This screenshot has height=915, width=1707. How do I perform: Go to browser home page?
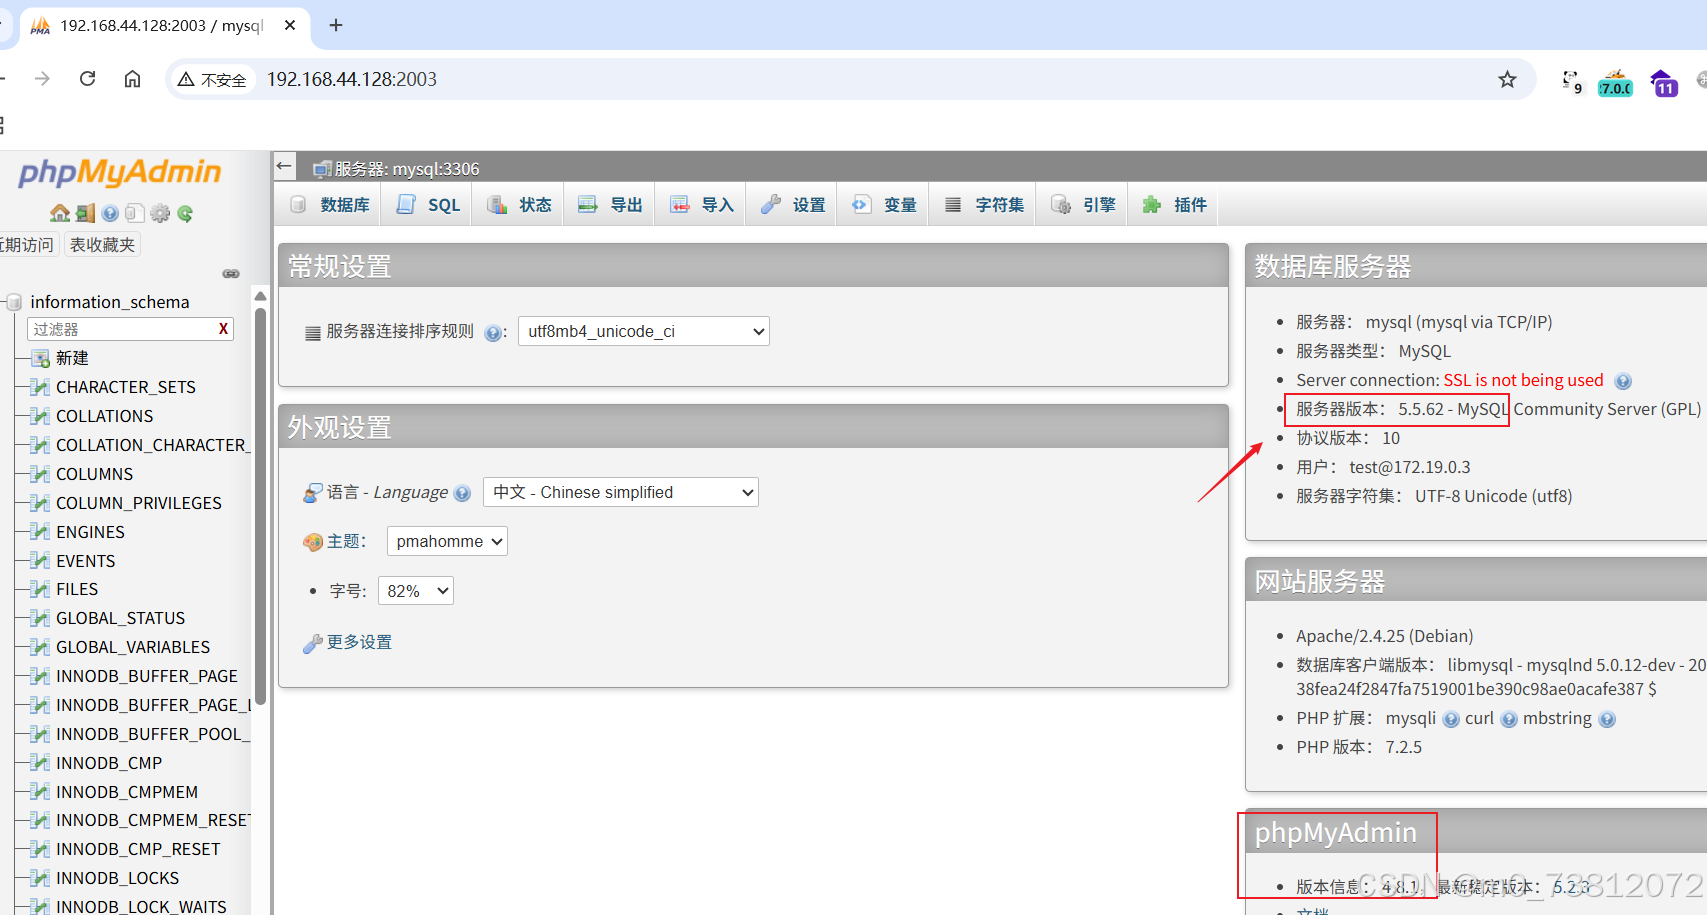pyautogui.click(x=132, y=79)
